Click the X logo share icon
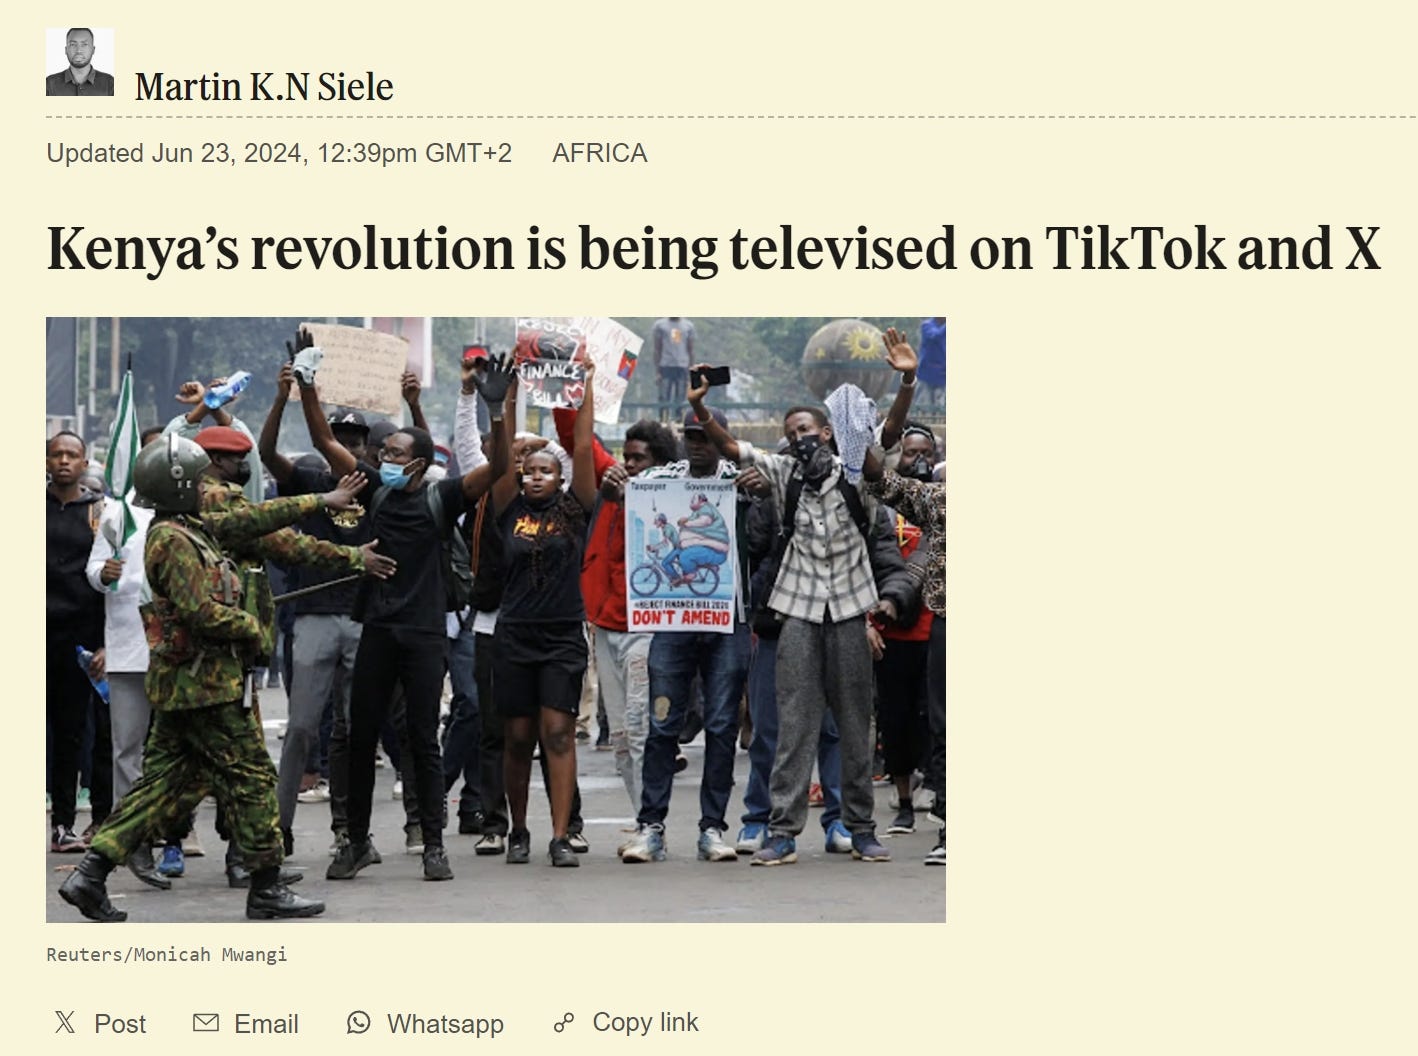 (x=65, y=1022)
